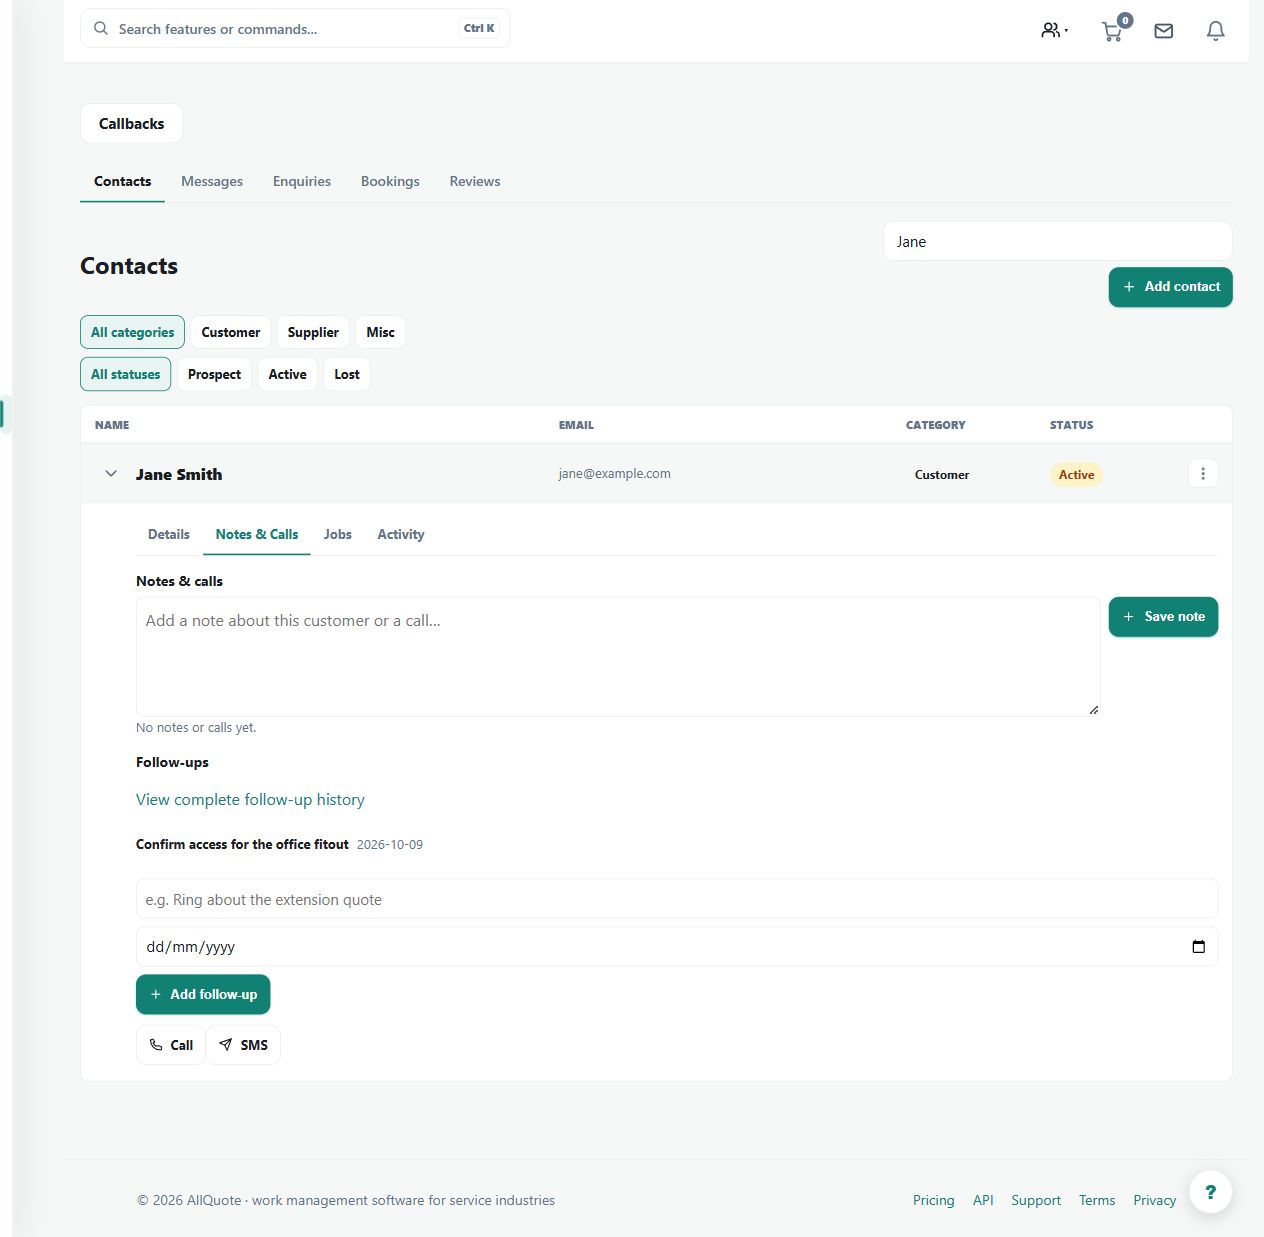Click the Add contact button
The image size is (1264, 1237).
pos(1171,287)
